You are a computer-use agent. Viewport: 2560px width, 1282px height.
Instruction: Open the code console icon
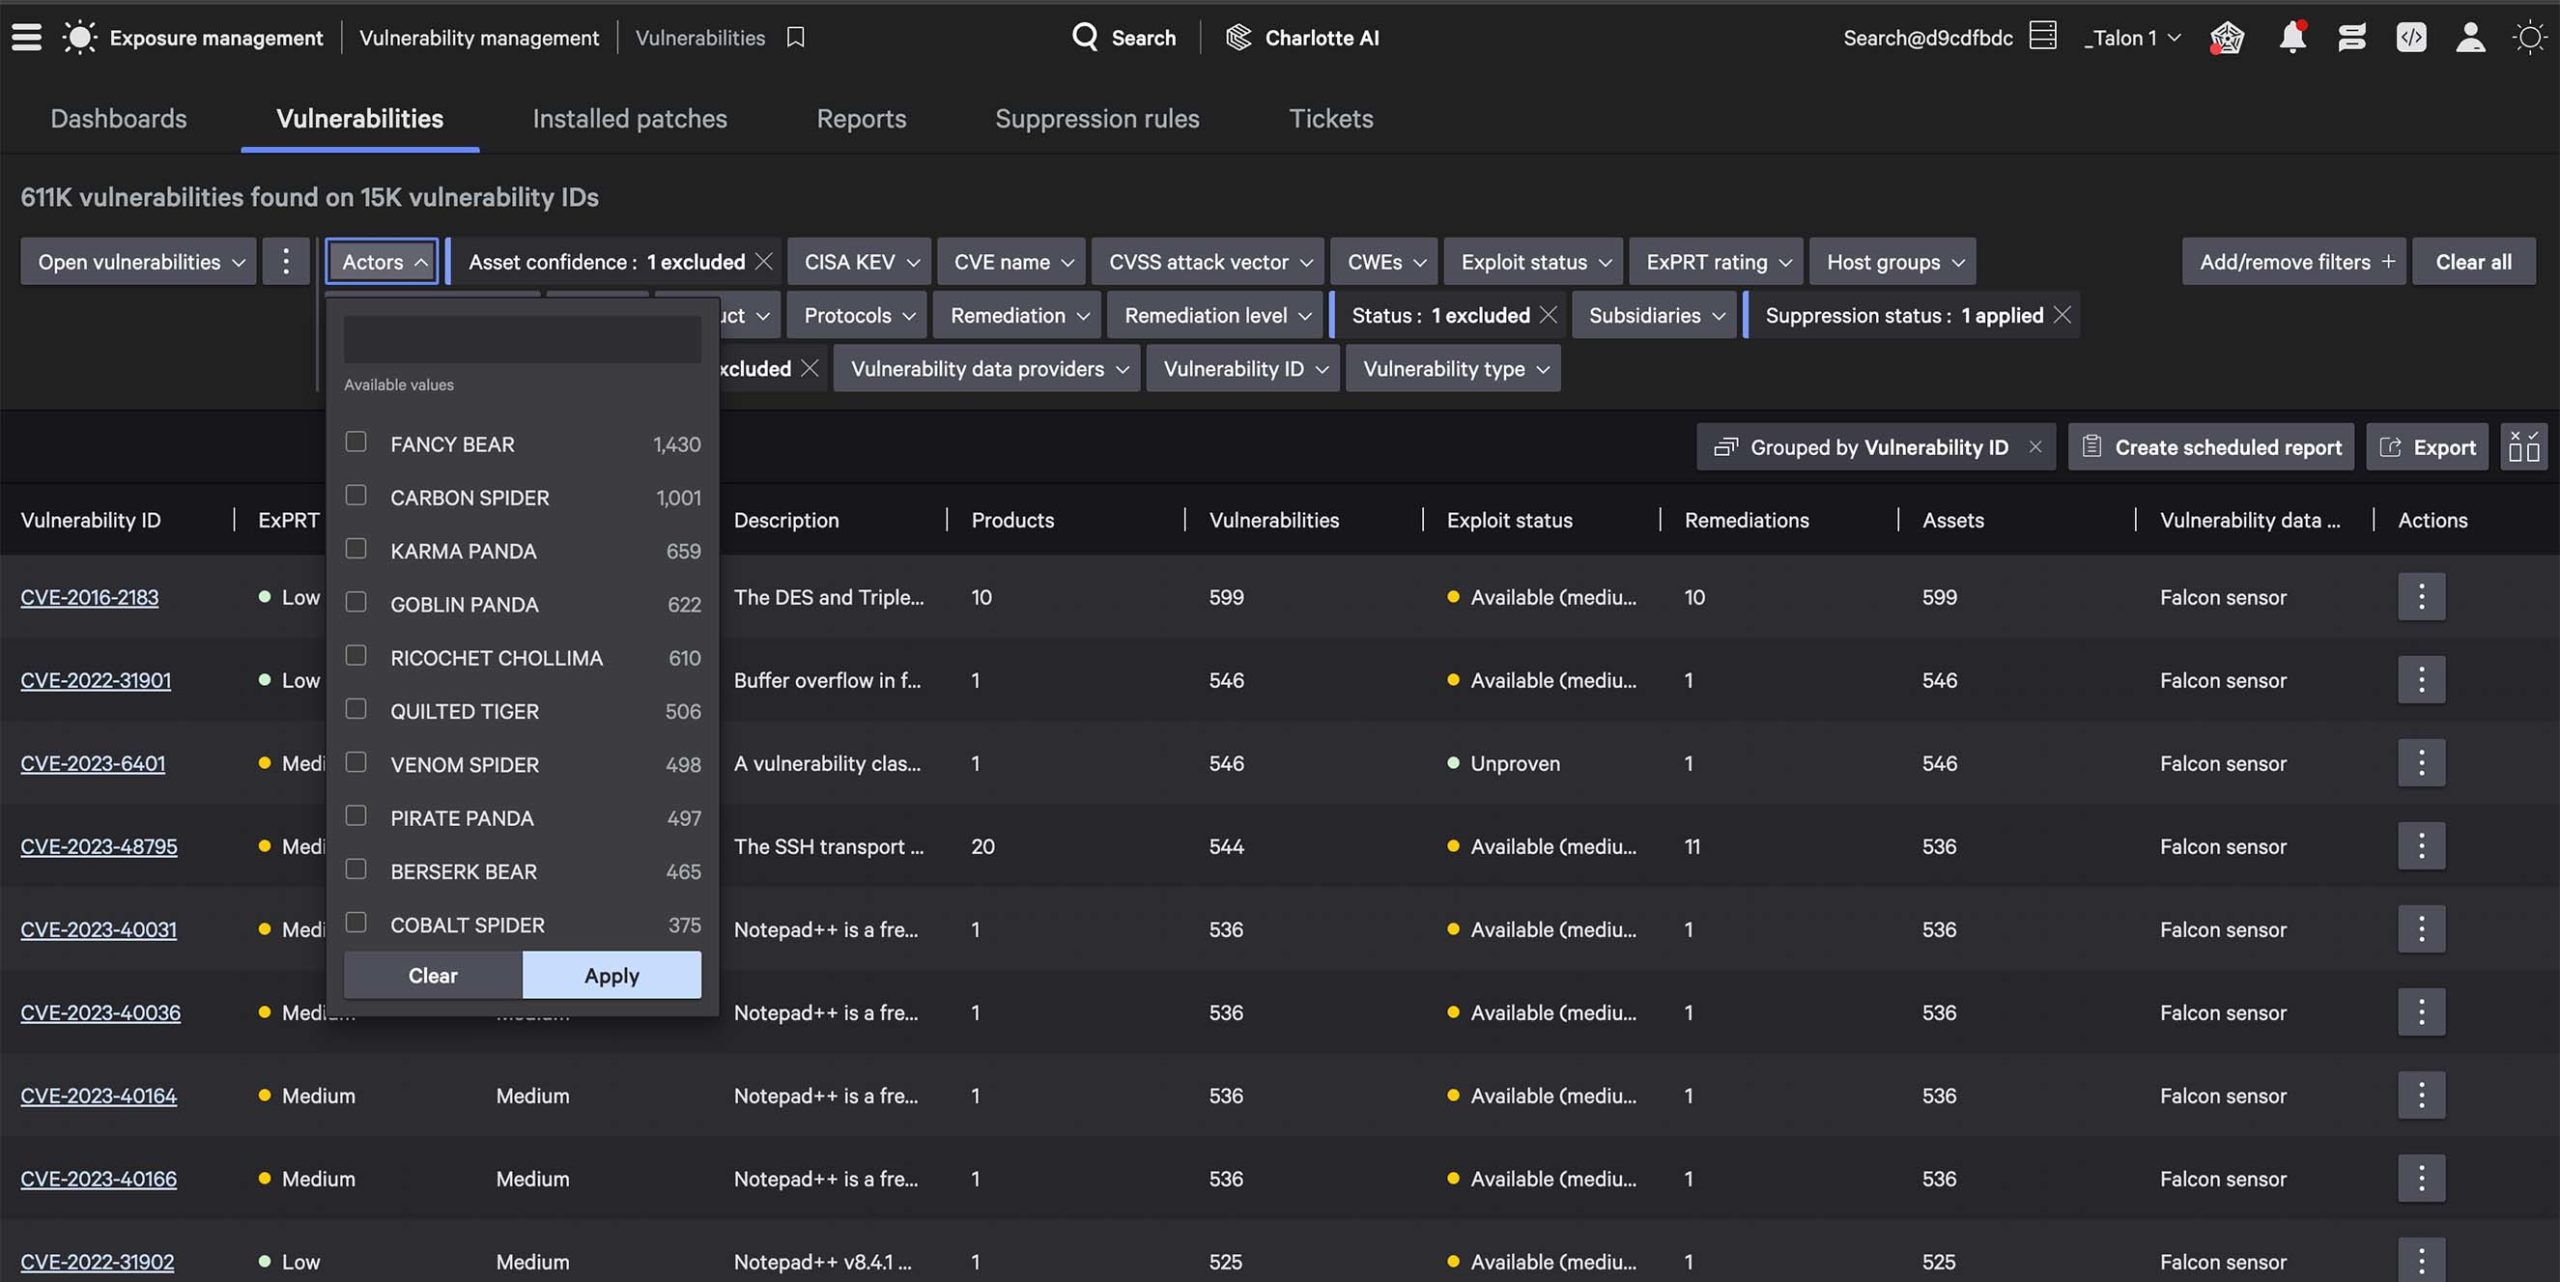pos(2411,38)
